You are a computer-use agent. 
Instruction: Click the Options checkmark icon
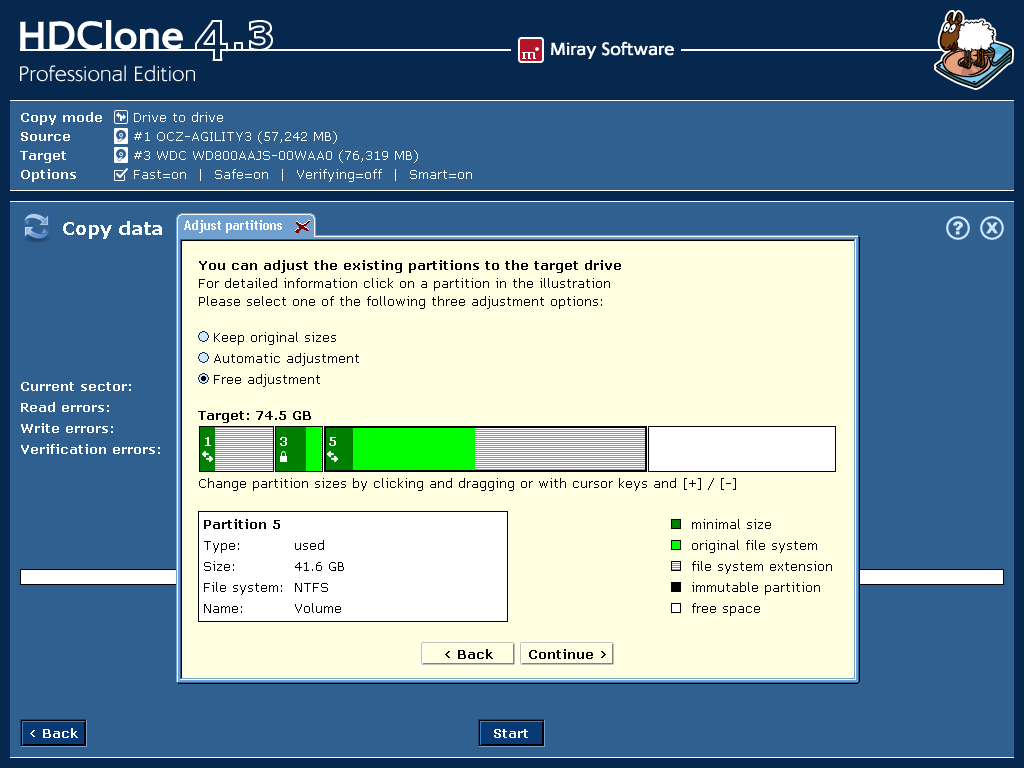(121, 174)
